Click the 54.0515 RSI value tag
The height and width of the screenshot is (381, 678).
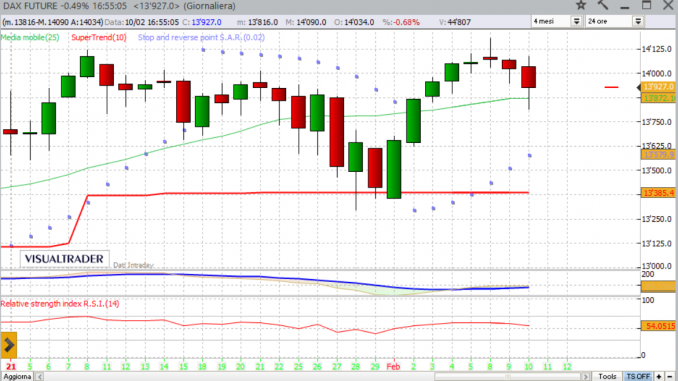pyautogui.click(x=658, y=326)
